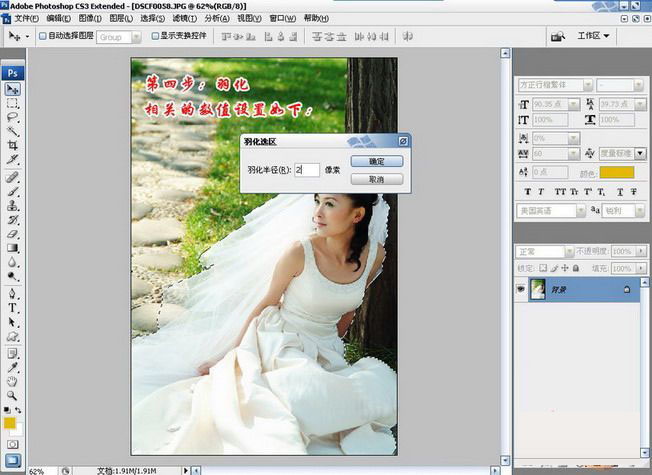Image resolution: width=652 pixels, height=475 pixels.
Task: Click the 羽化半径 value input field
Action: pyautogui.click(x=306, y=171)
